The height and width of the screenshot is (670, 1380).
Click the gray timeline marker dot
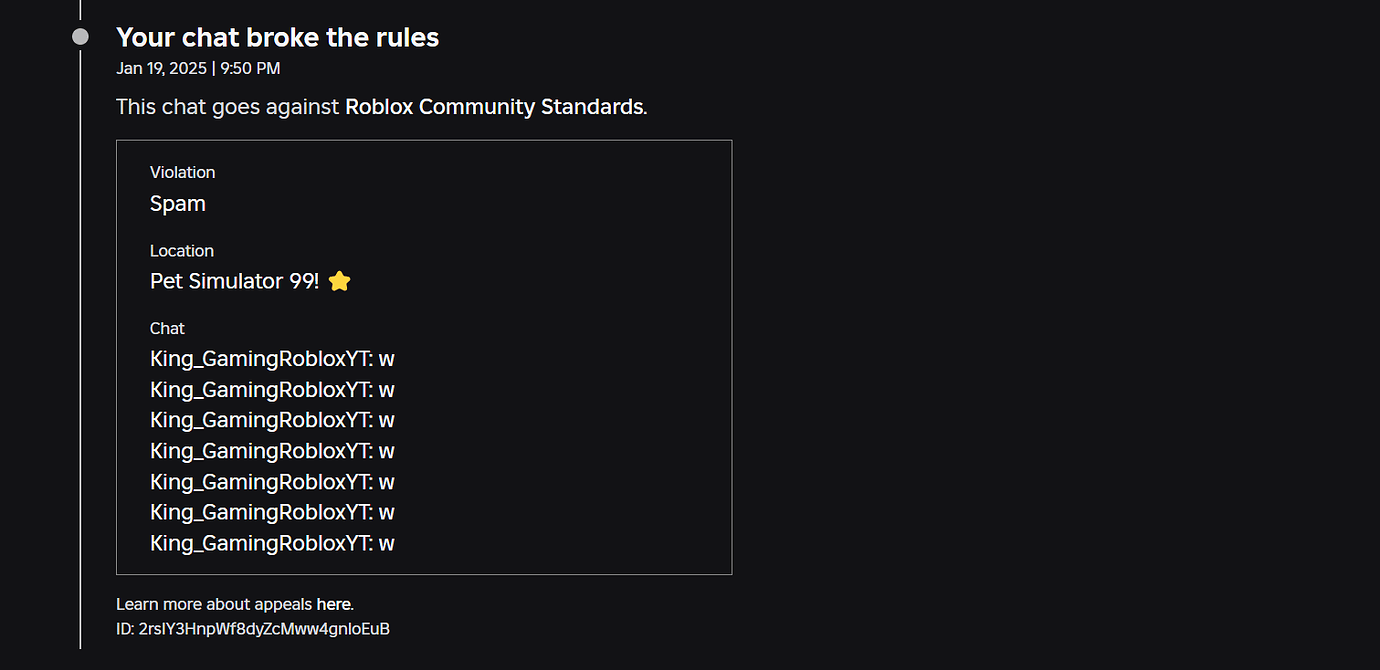[x=81, y=37]
